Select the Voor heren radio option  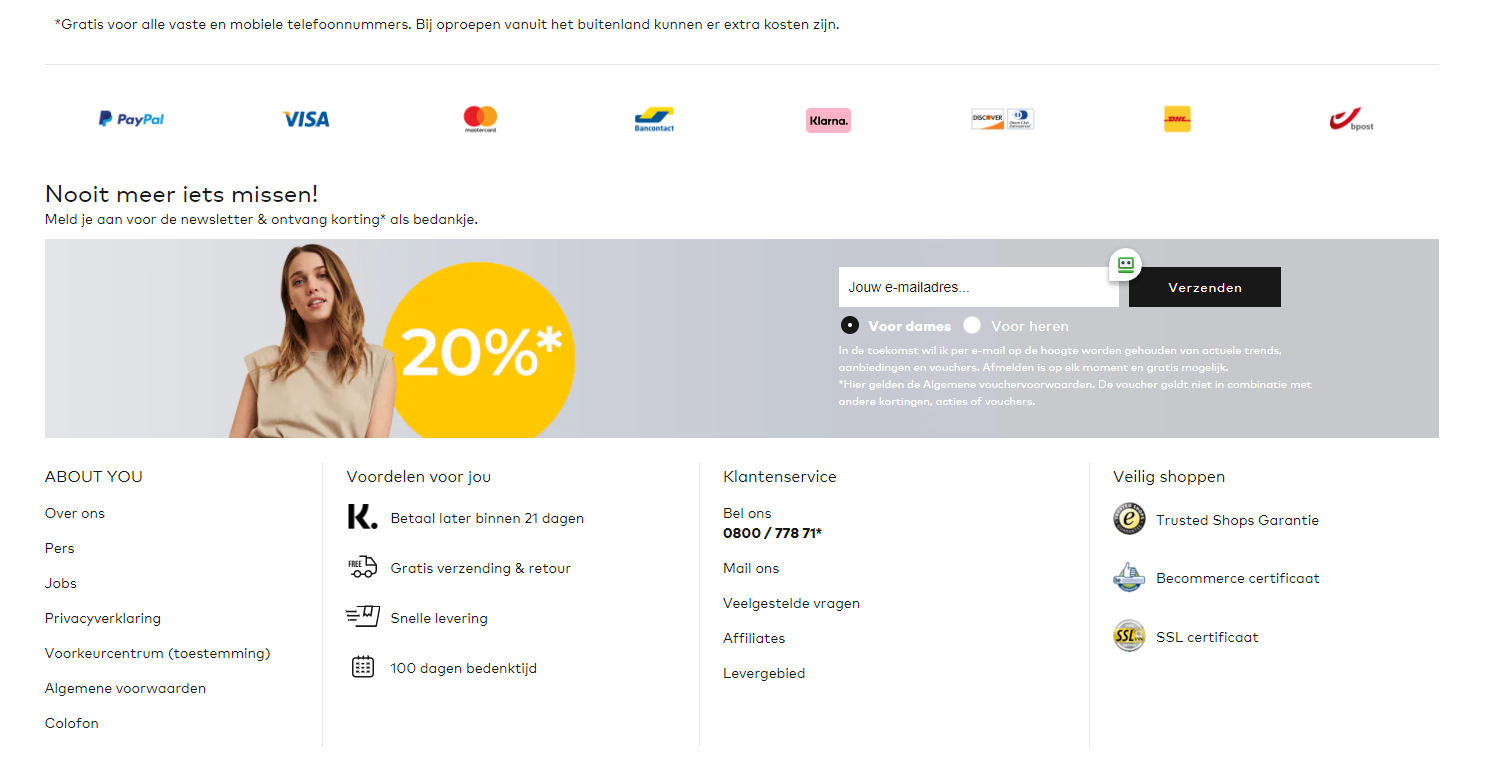click(x=972, y=325)
